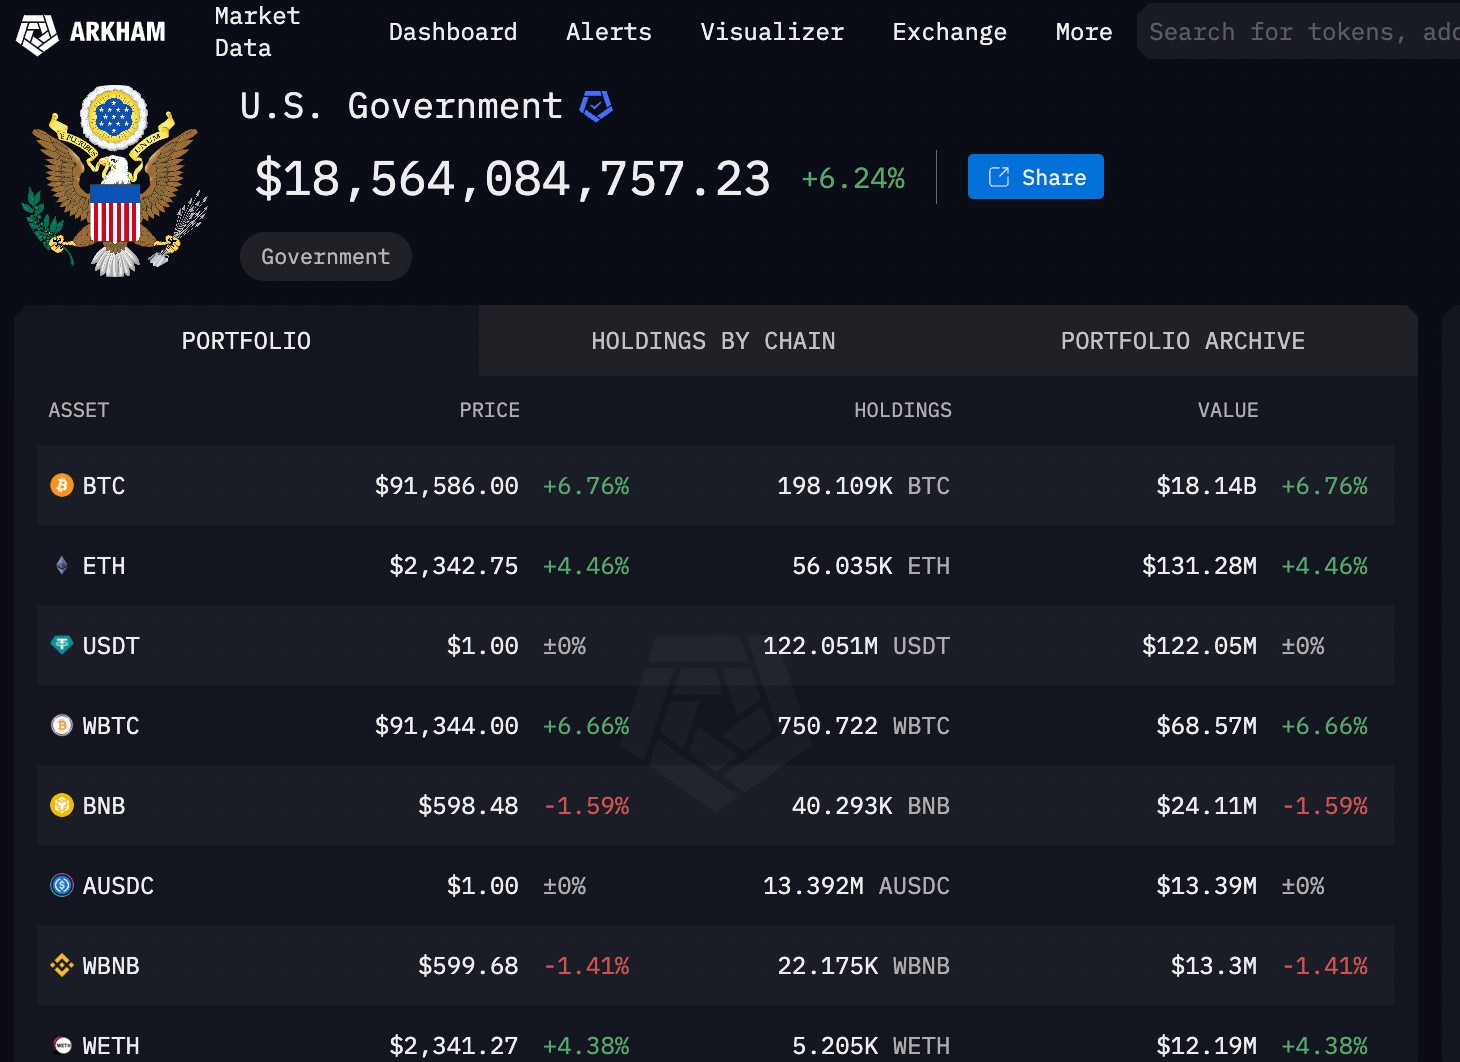1460x1062 pixels.
Task: Click the U.S. Government seal image
Action: [x=115, y=180]
